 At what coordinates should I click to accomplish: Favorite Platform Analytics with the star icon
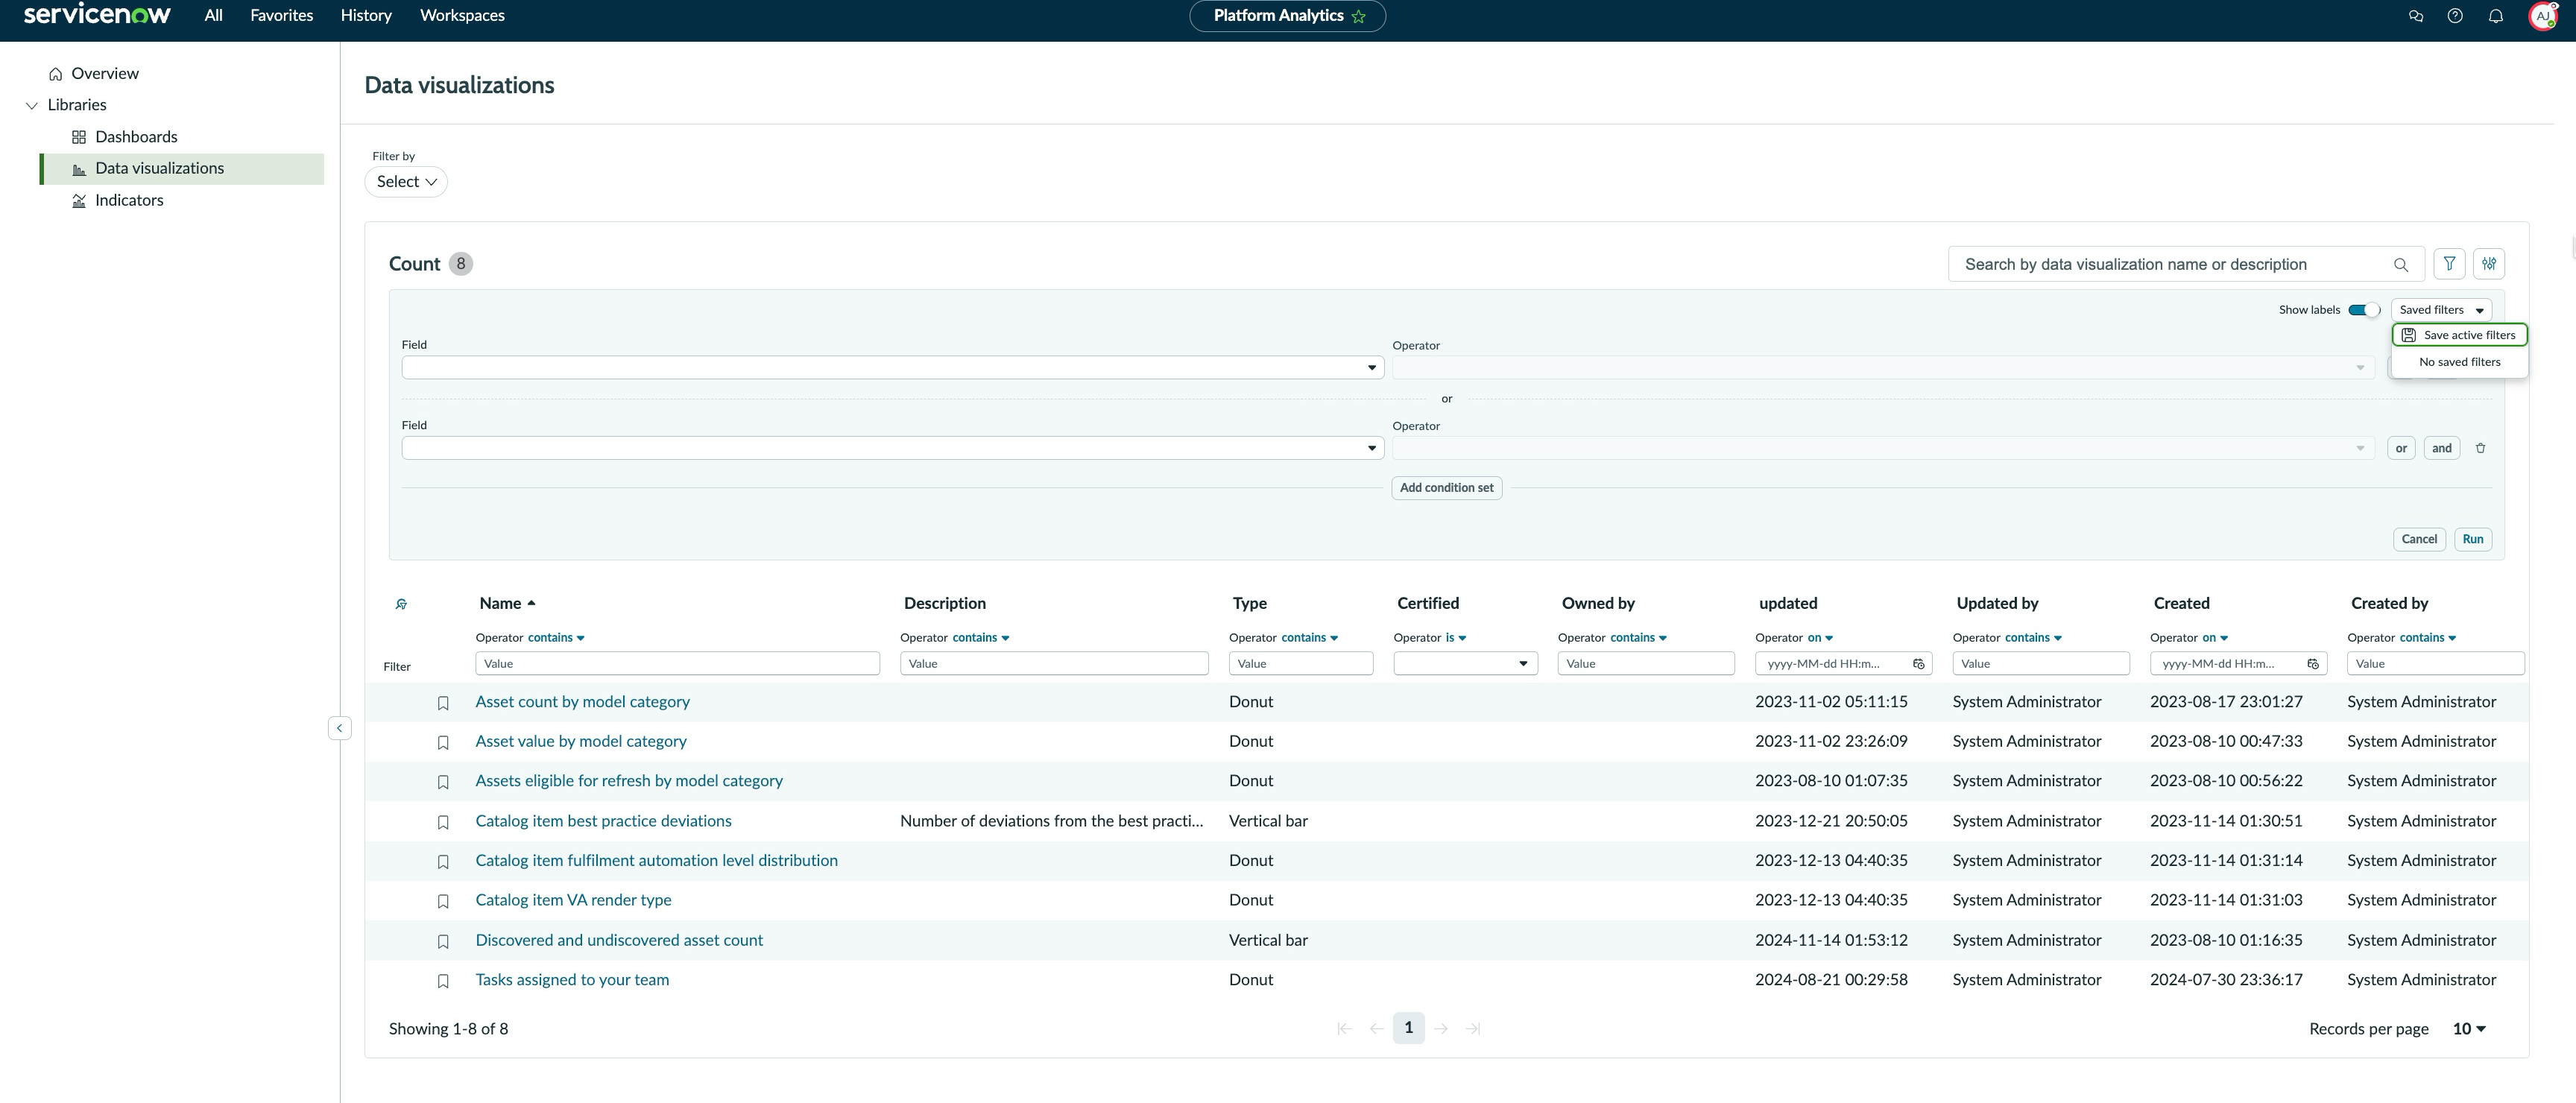click(x=1358, y=16)
